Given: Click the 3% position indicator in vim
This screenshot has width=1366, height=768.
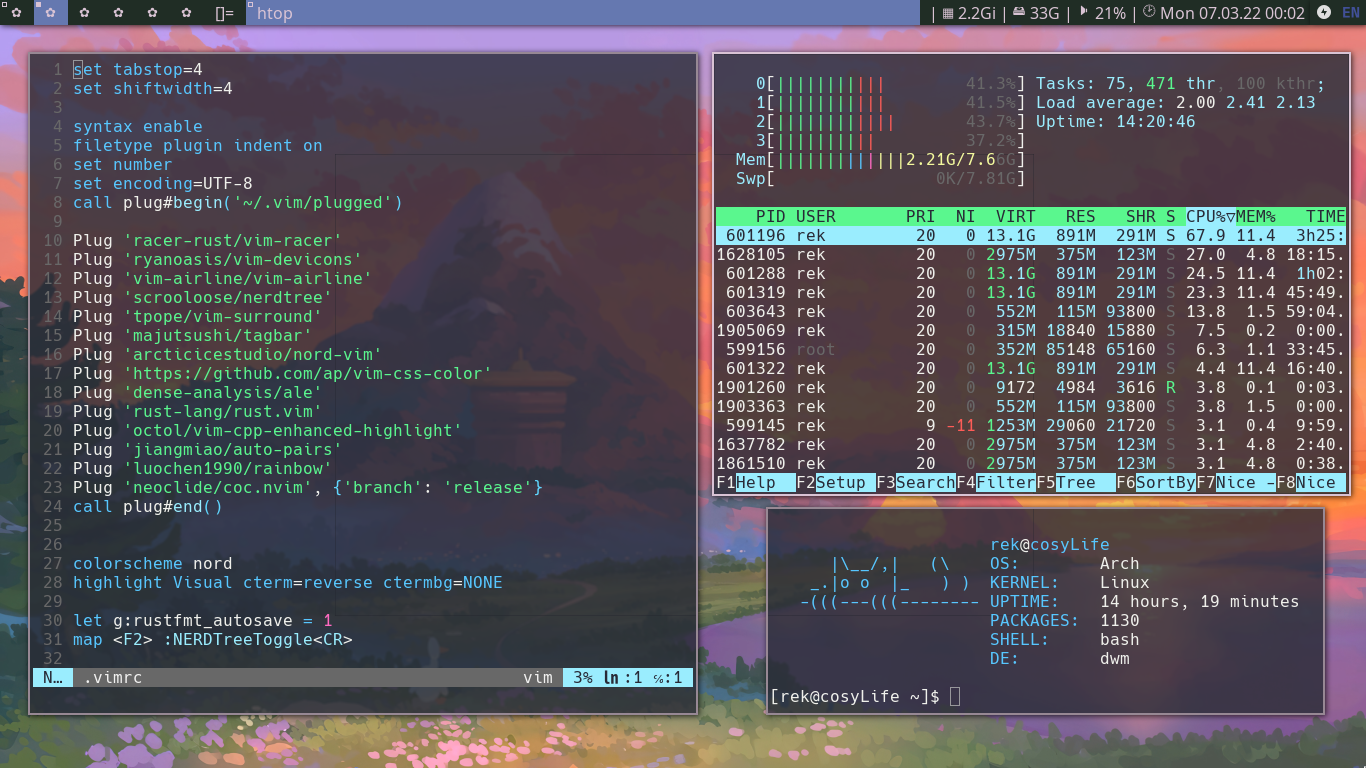Looking at the screenshot, I should (583, 677).
